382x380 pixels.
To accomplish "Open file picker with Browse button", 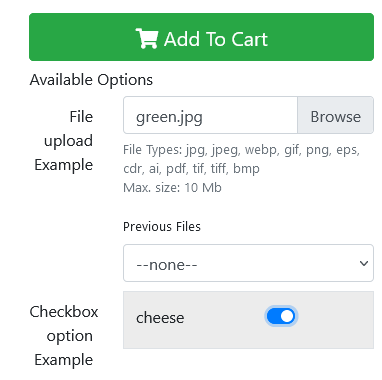I will (335, 115).
